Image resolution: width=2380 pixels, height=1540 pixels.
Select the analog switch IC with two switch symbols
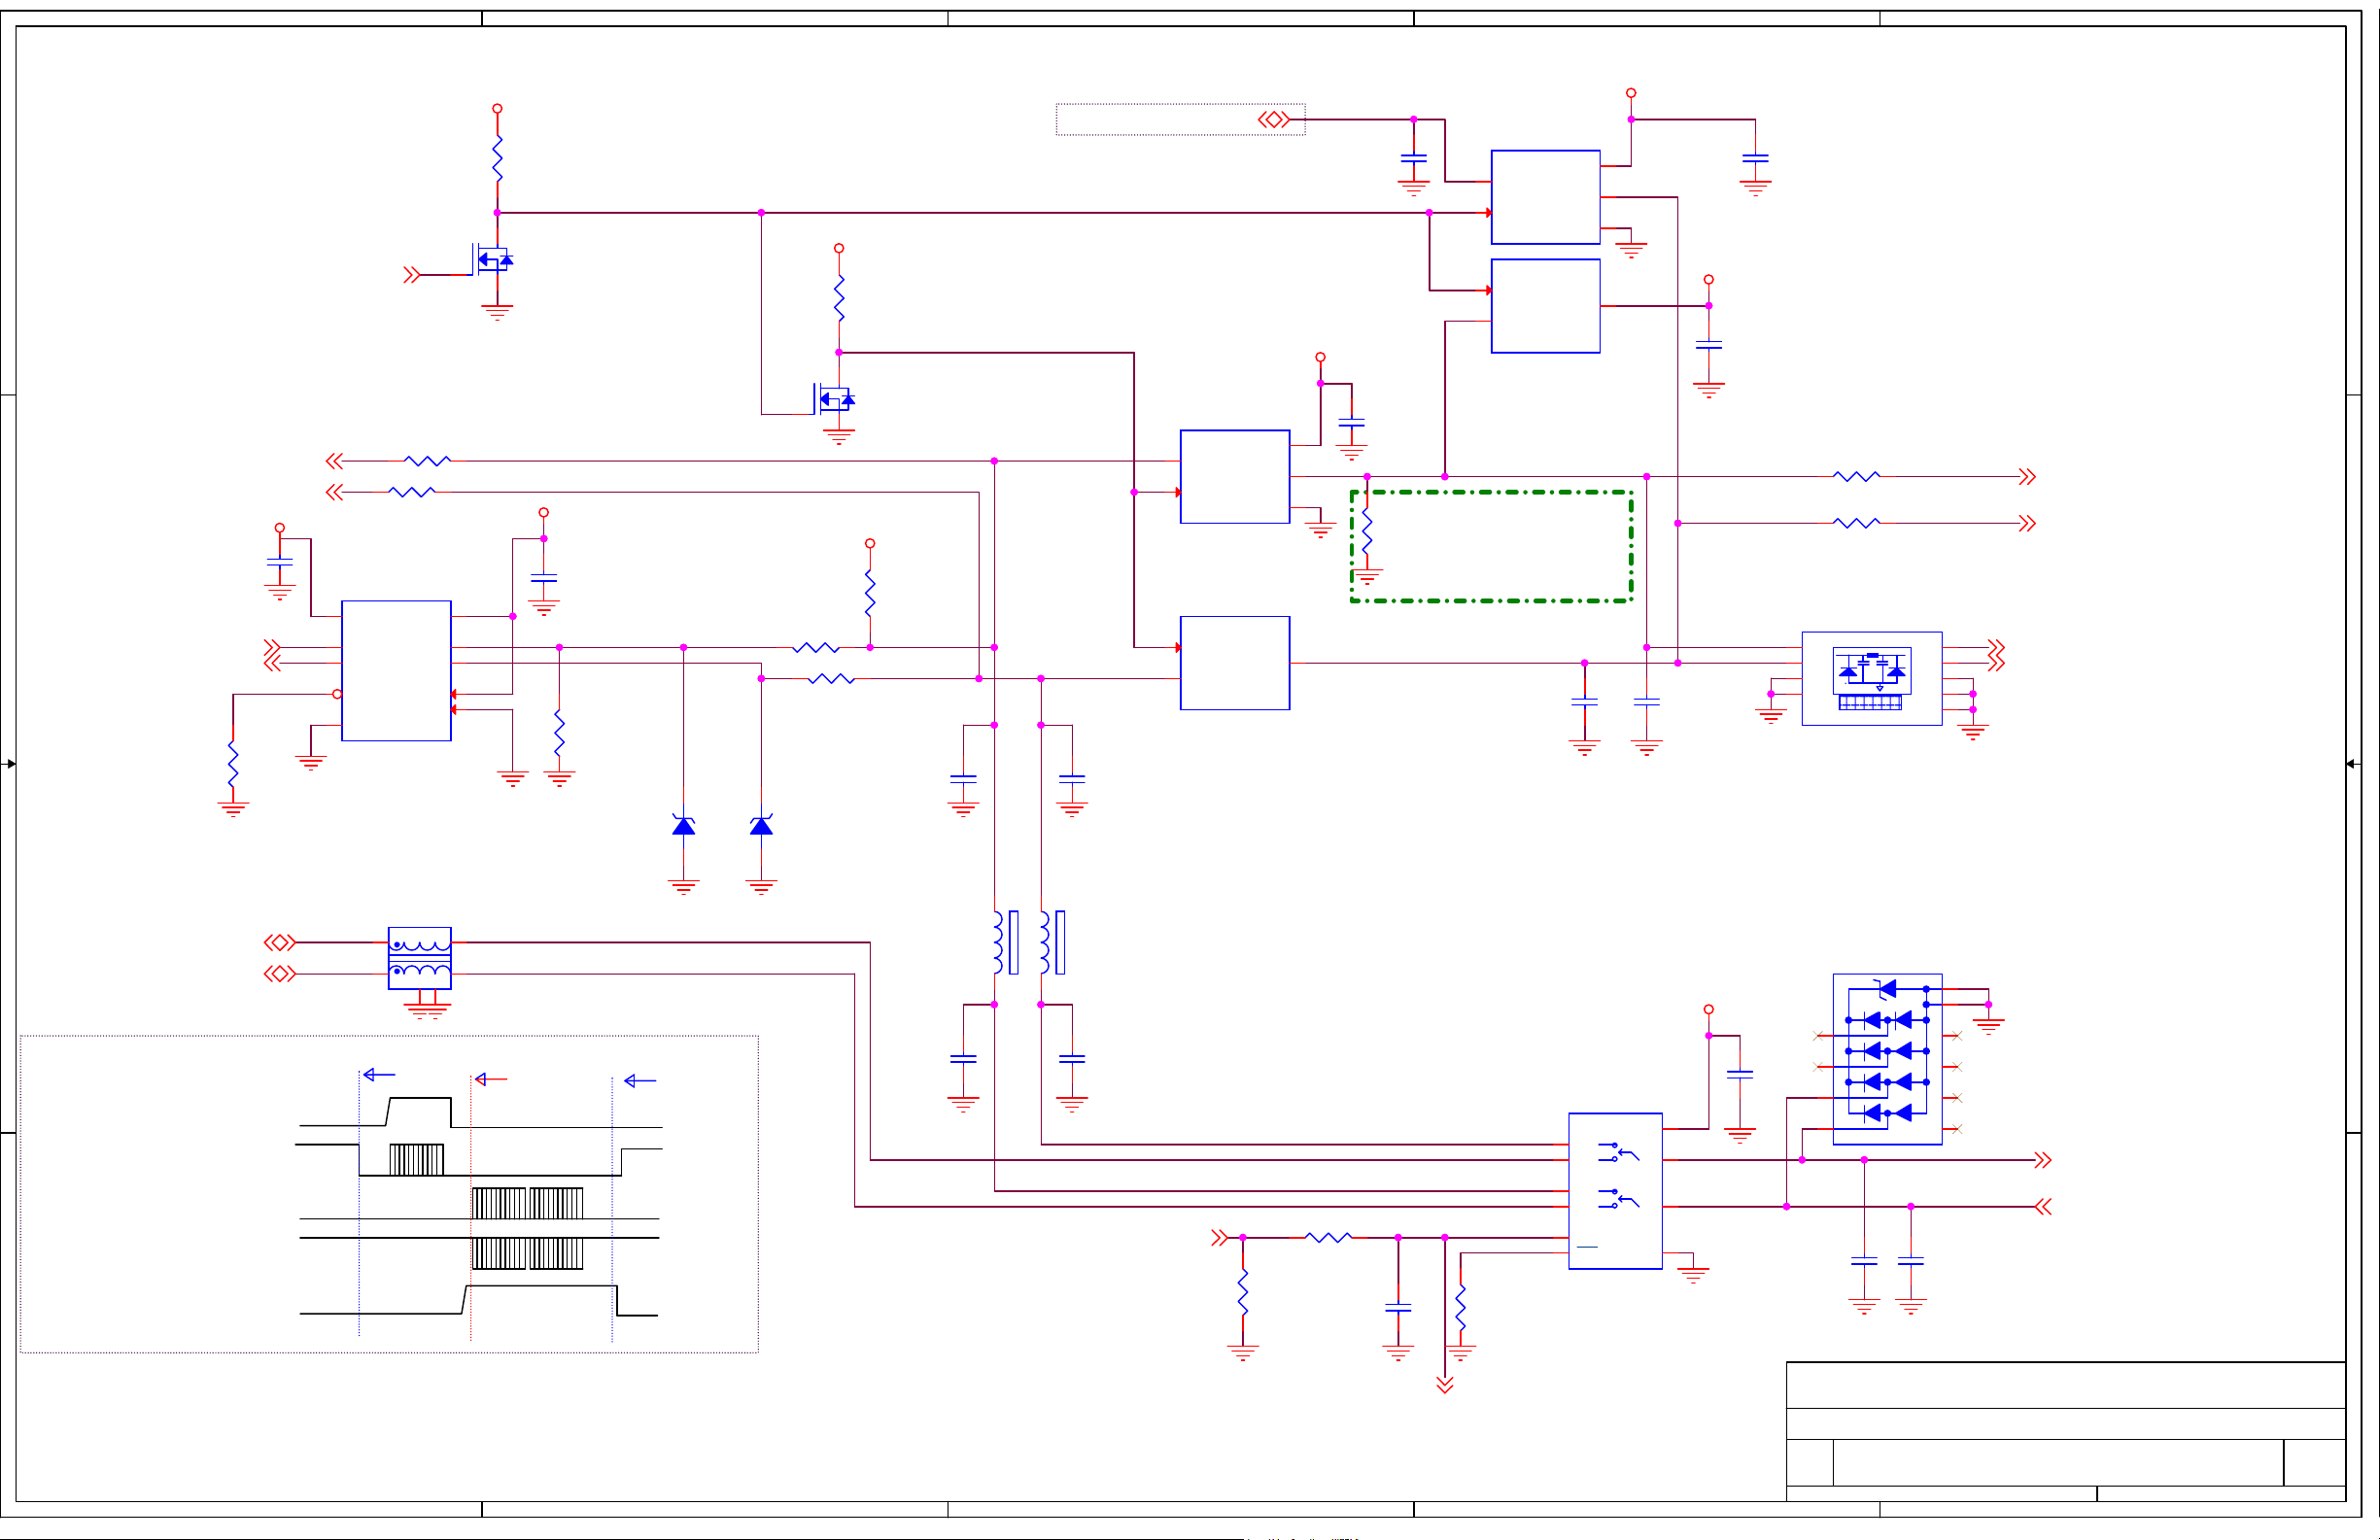coord(1615,1191)
